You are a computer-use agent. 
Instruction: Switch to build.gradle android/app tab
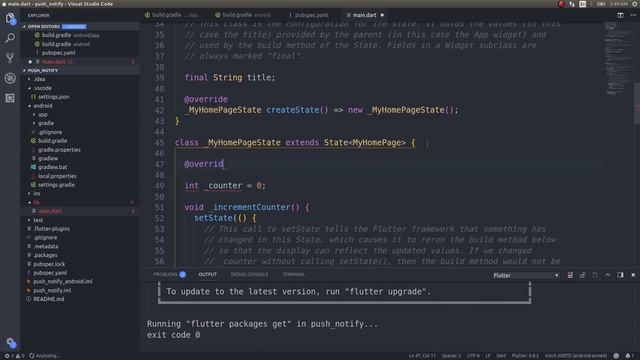coord(171,15)
